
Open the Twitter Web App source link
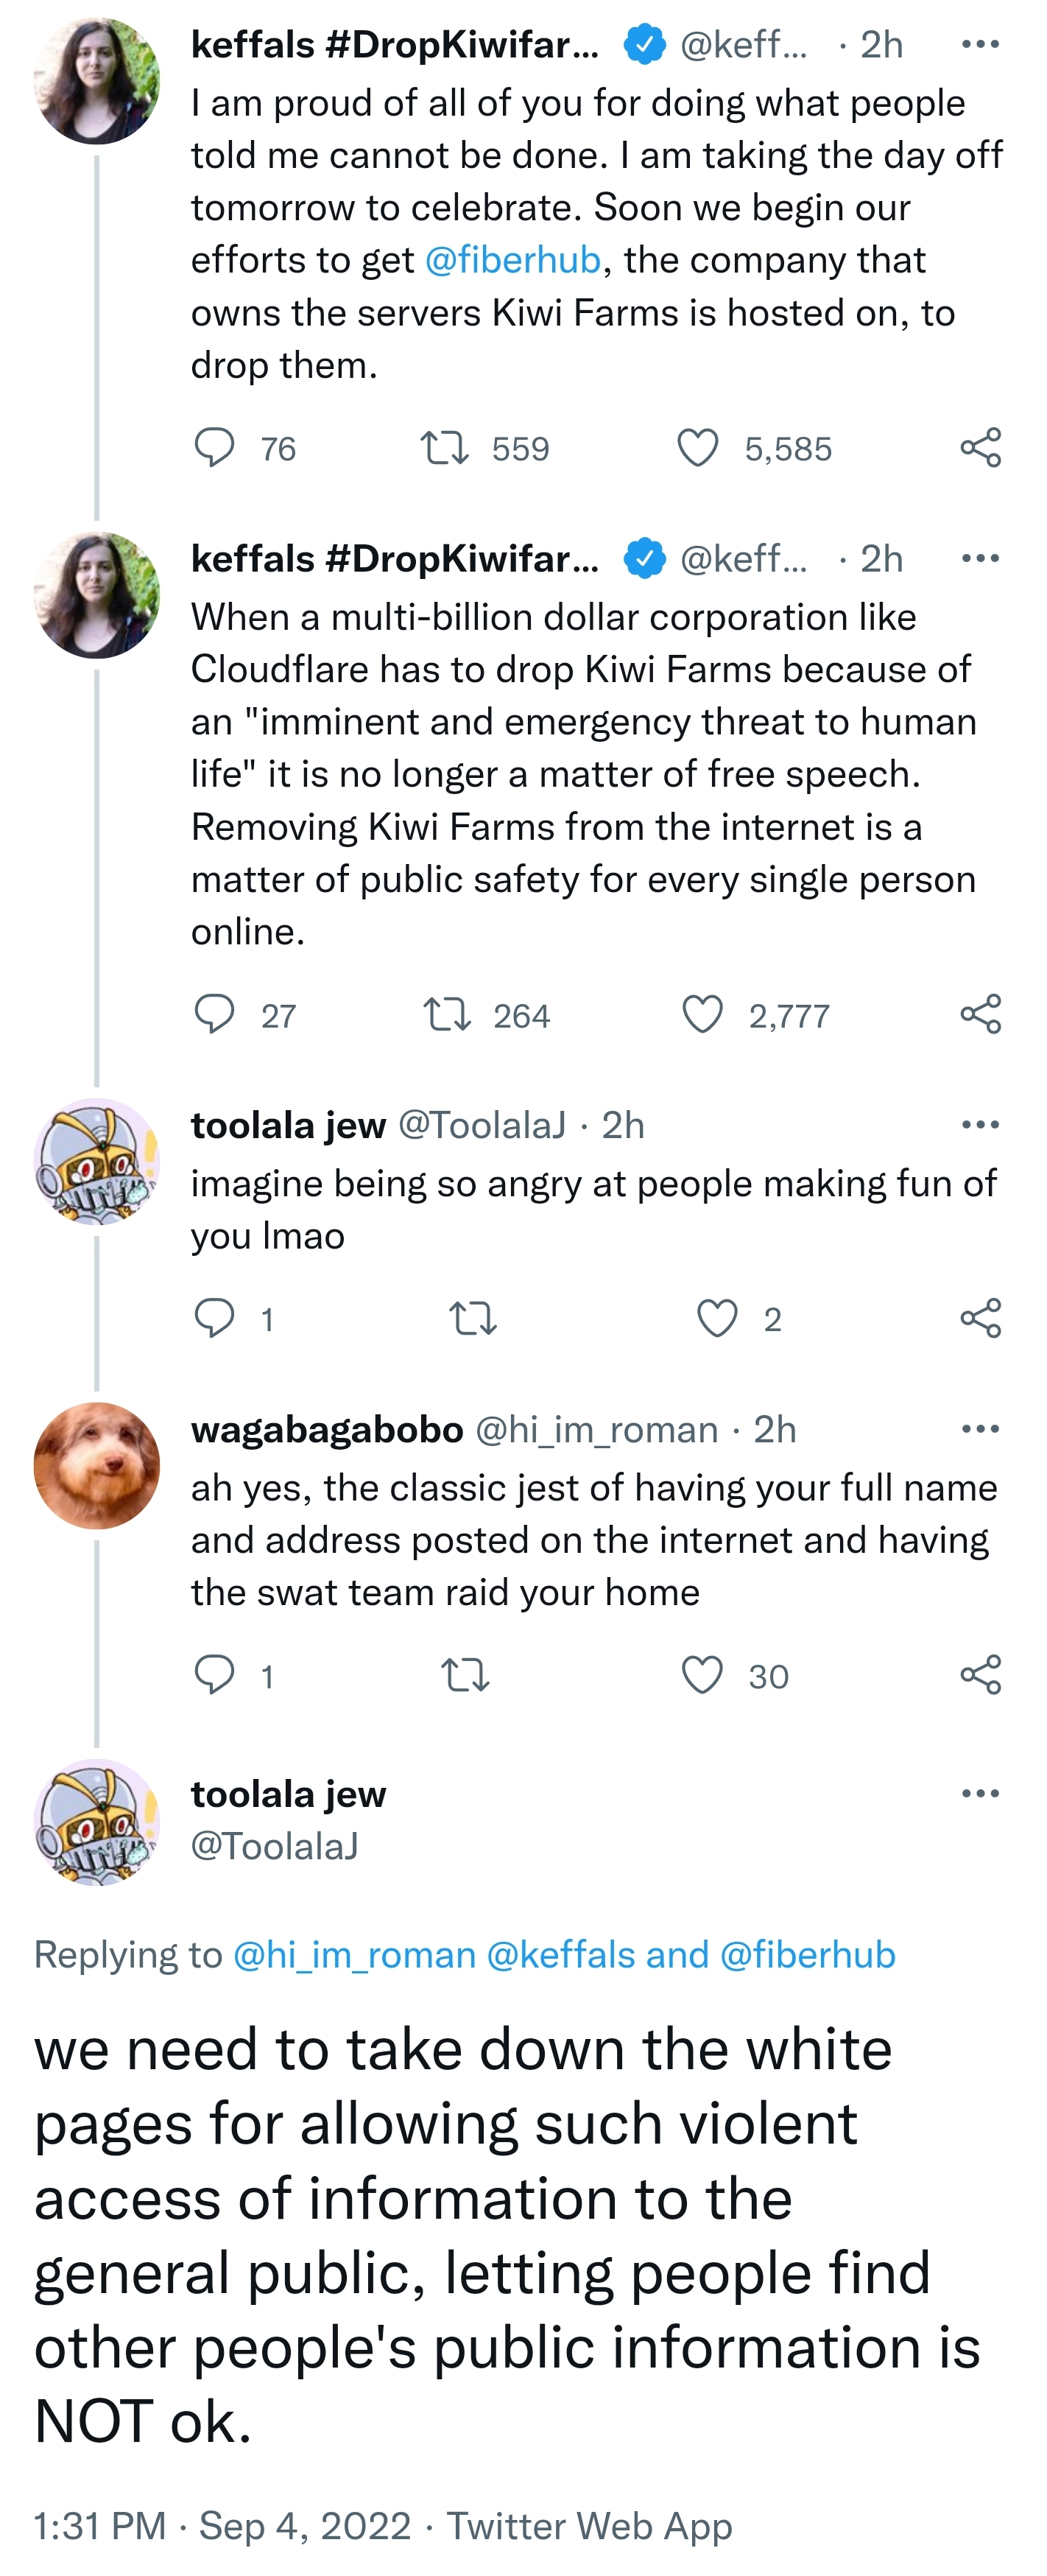coord(589,2526)
